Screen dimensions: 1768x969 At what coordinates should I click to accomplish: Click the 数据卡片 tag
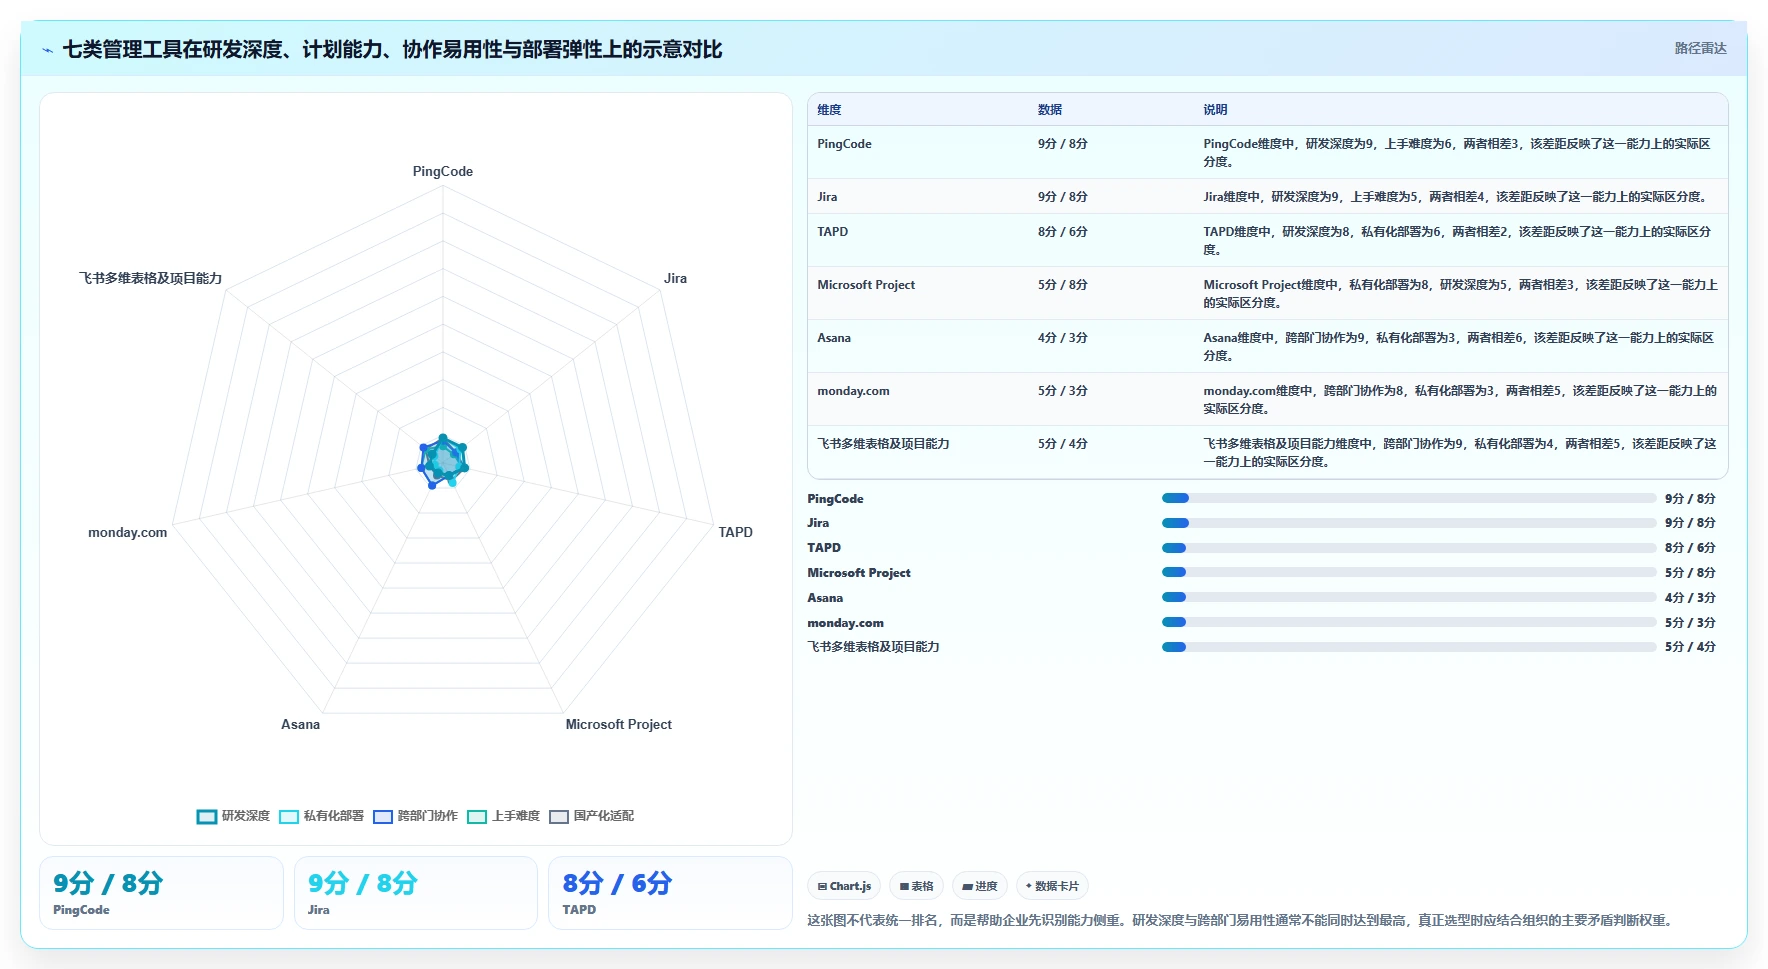1052,886
